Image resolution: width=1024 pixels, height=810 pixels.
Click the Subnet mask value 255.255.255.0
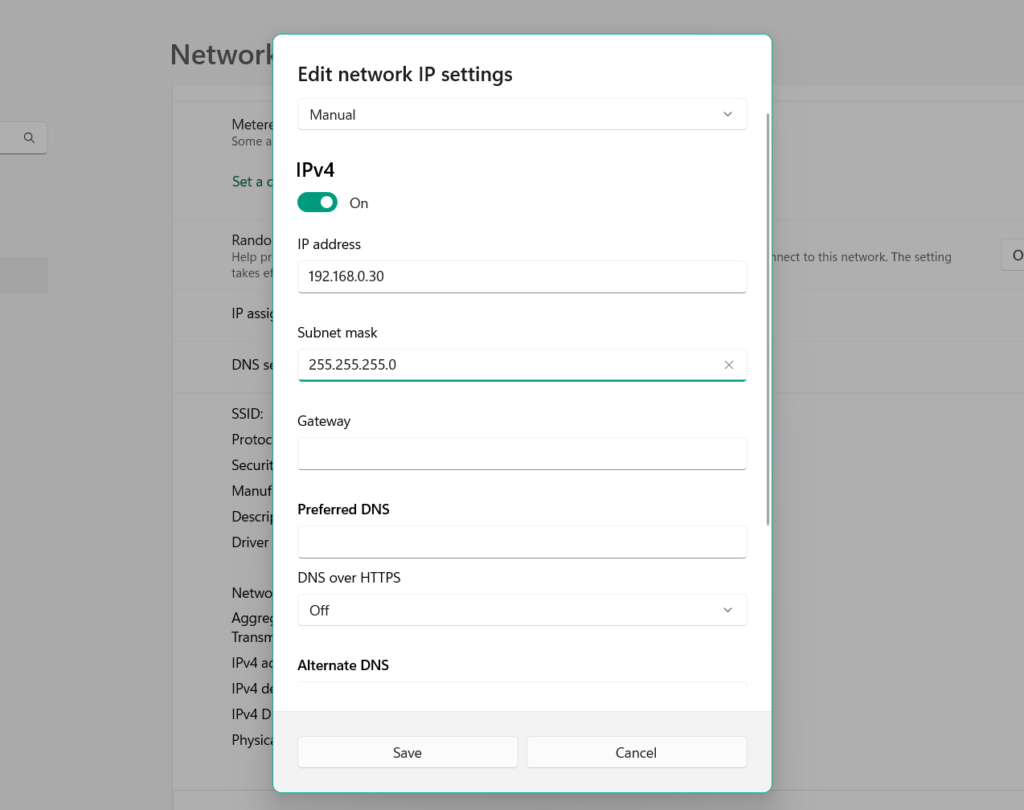click(353, 365)
